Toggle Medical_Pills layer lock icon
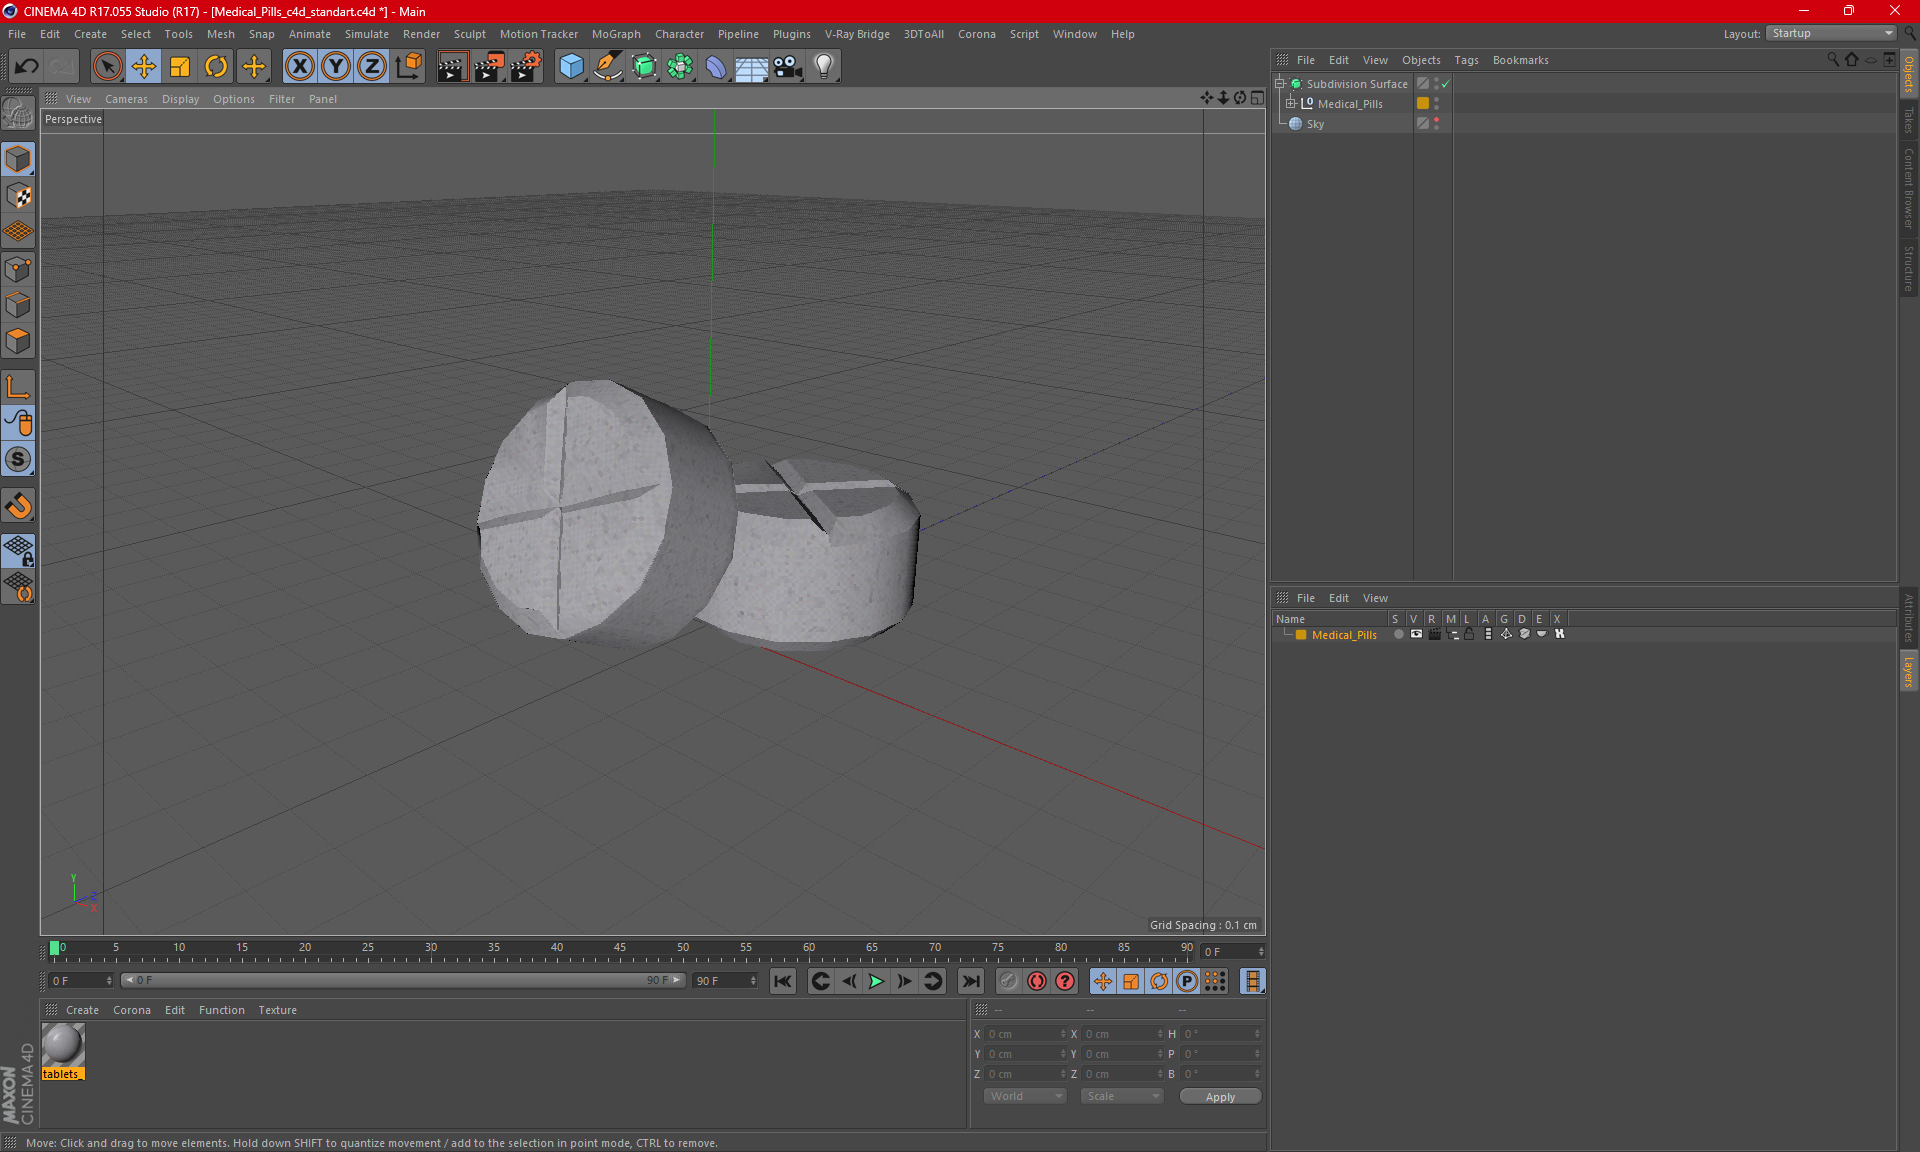Screen dimensions: 1920x1152 (1469, 634)
